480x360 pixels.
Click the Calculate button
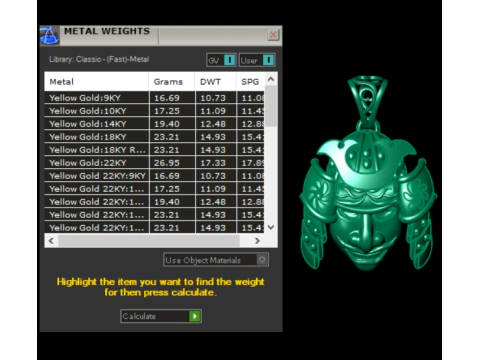(x=161, y=316)
